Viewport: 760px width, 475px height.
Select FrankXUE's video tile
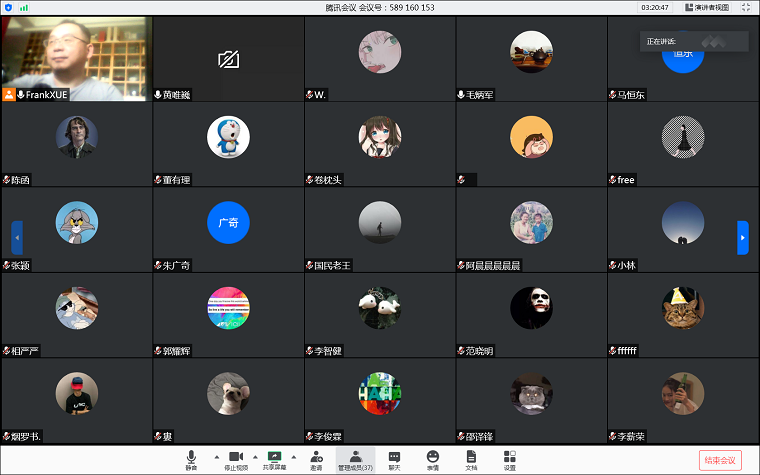[x=76, y=58]
